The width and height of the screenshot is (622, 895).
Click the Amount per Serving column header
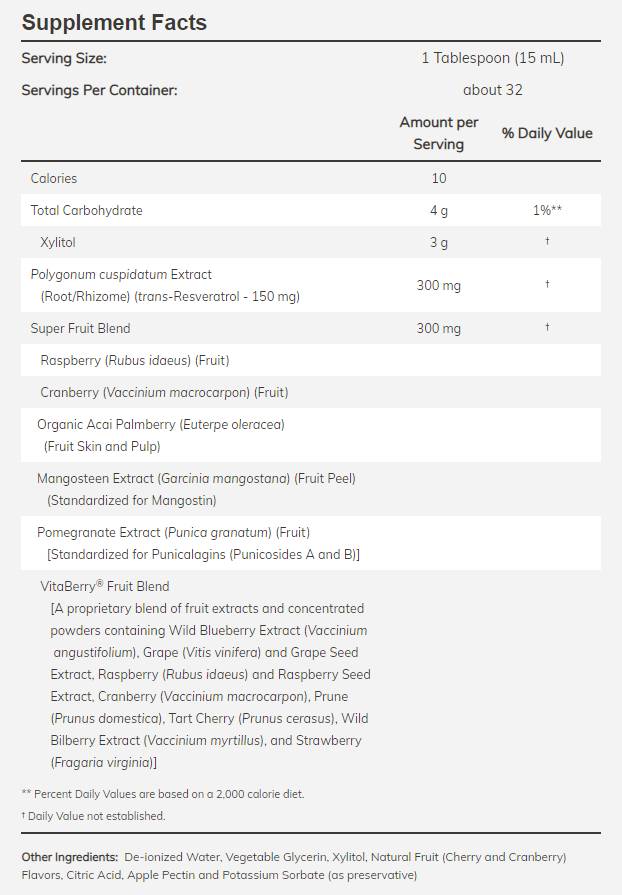pos(439,133)
